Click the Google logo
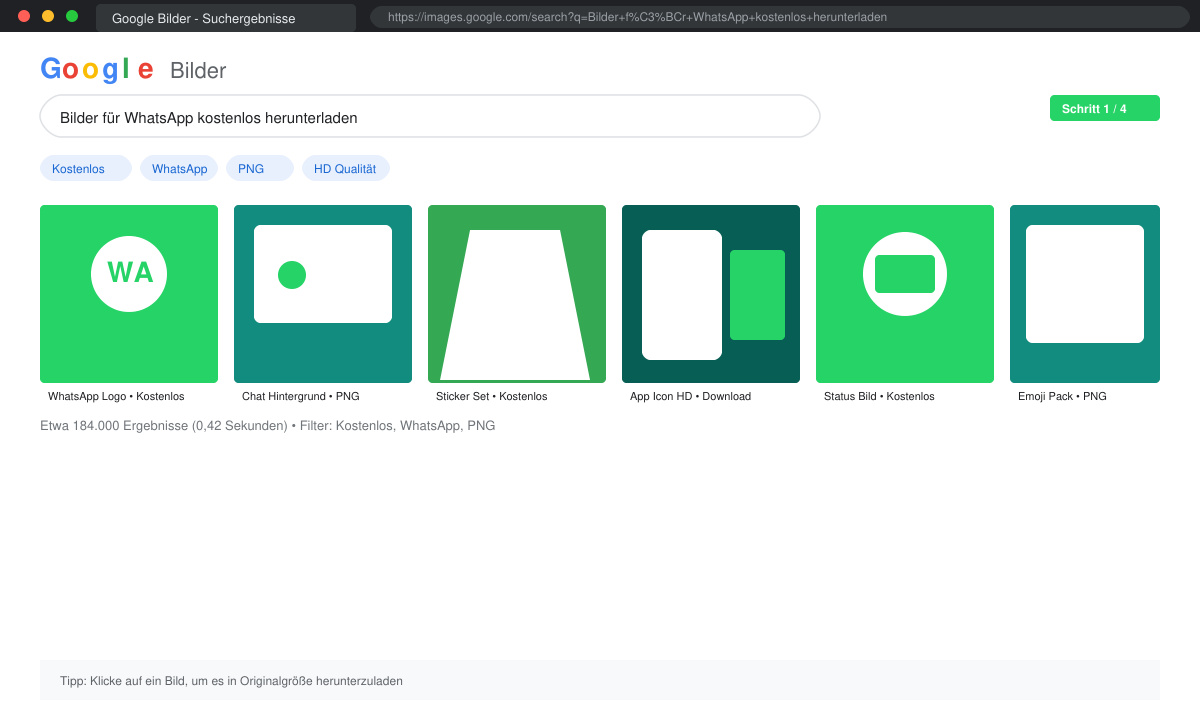The image size is (1200, 720). (97, 69)
